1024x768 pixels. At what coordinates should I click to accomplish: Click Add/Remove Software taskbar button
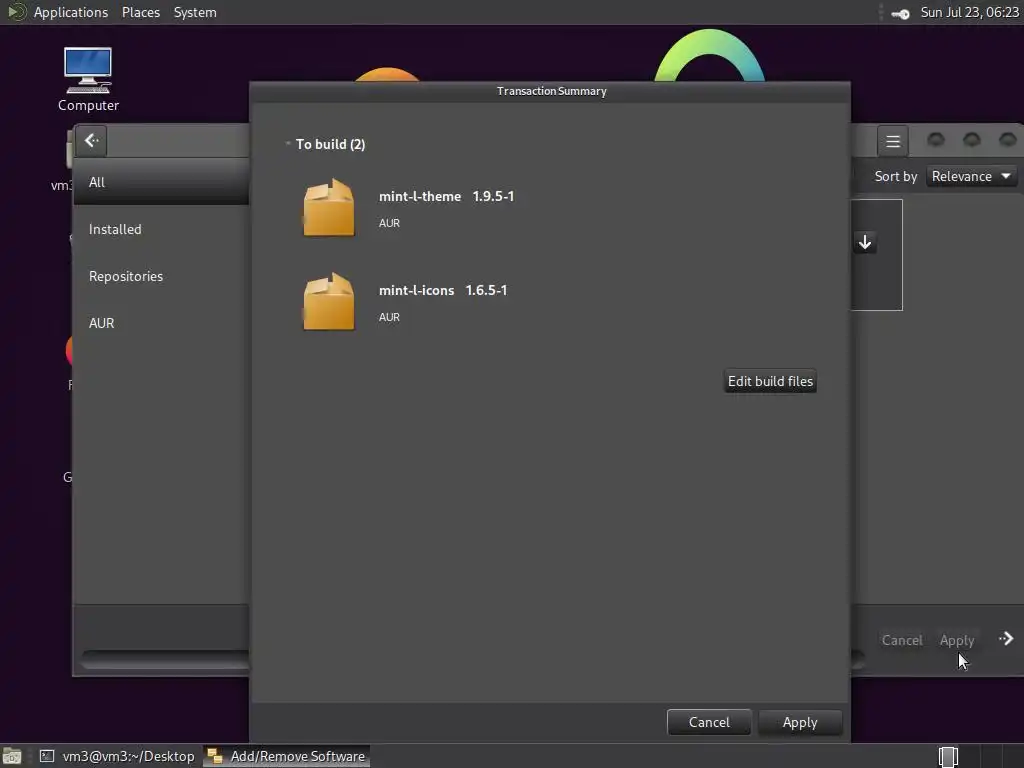pyautogui.click(x=286, y=756)
